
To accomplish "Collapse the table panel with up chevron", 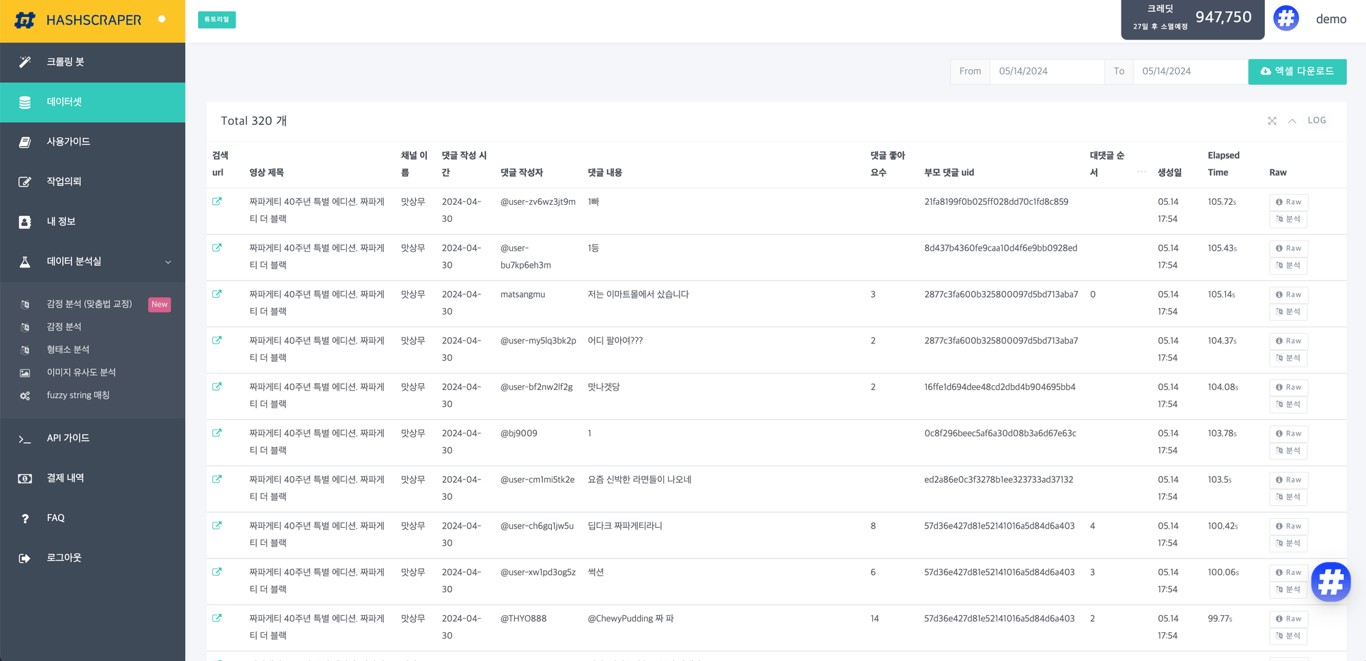I will [x=1292, y=121].
